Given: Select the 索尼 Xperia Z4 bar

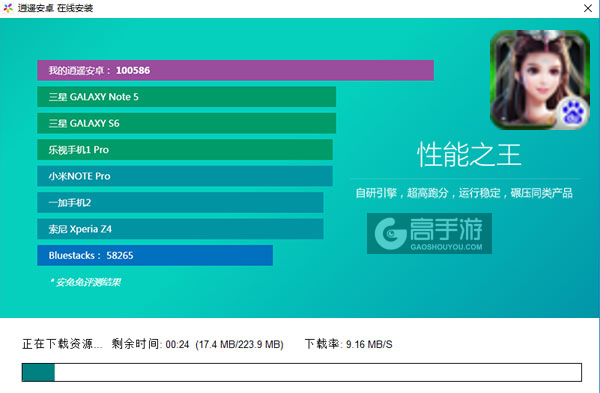Looking at the screenshot, I should (180, 229).
